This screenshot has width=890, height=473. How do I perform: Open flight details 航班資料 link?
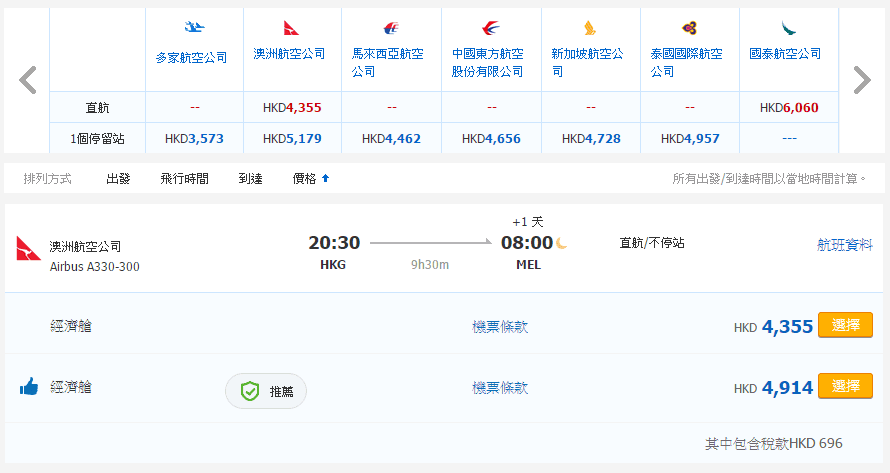844,244
